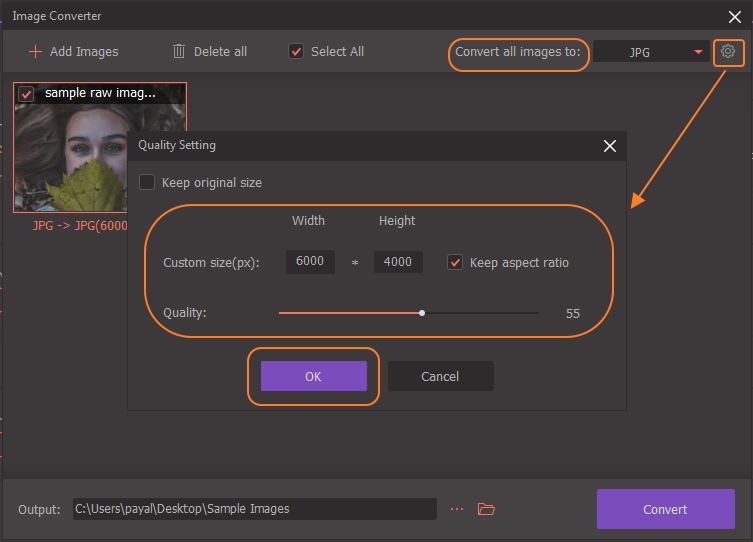Click the purple Convert button

(665, 509)
